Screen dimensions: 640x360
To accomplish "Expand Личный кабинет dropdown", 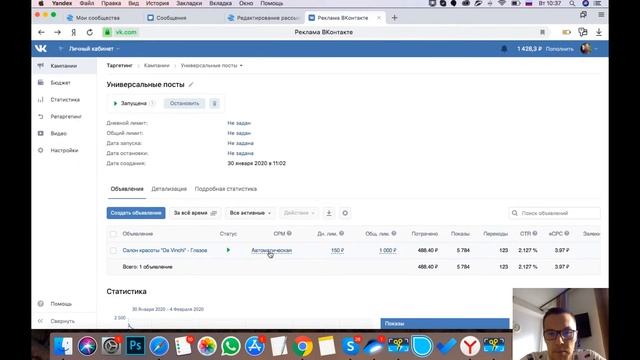I will pos(94,49).
